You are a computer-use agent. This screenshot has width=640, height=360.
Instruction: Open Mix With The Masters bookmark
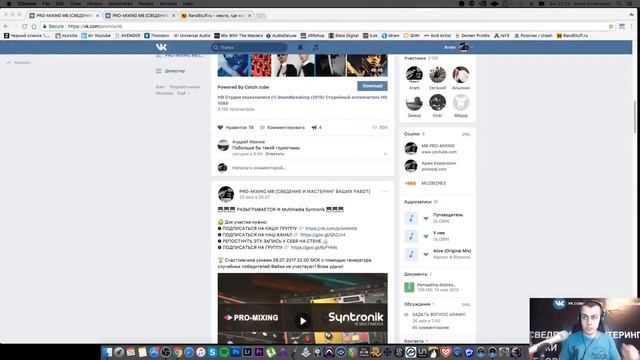tap(239, 36)
